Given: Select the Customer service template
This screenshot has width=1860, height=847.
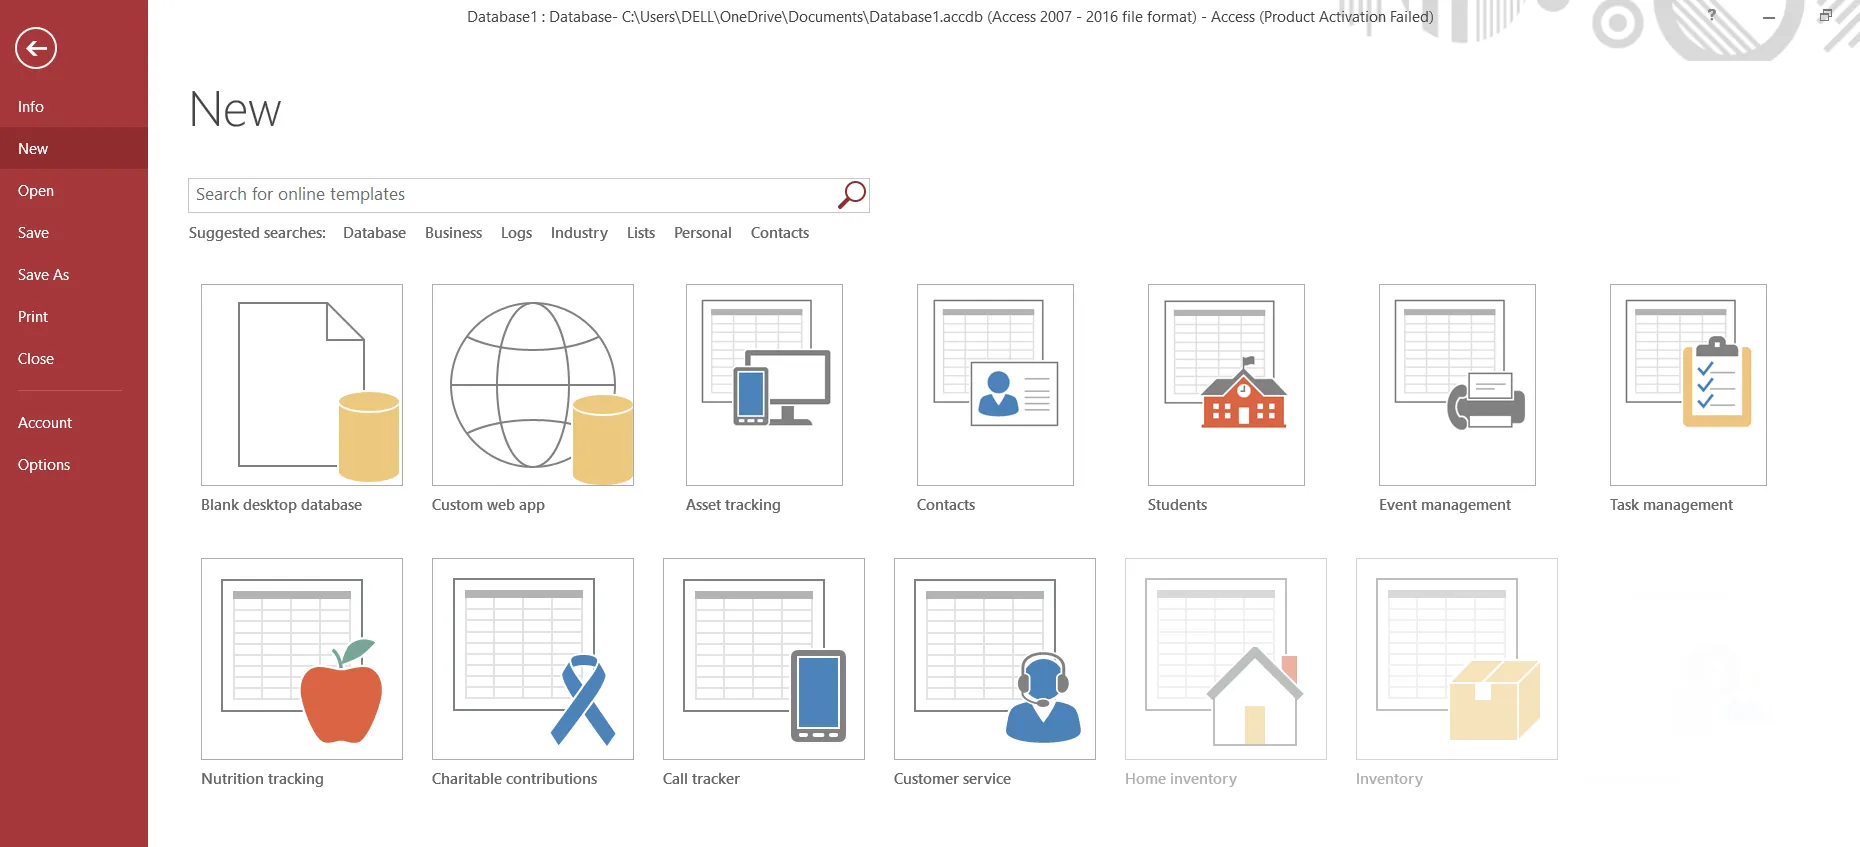Looking at the screenshot, I should point(995,659).
